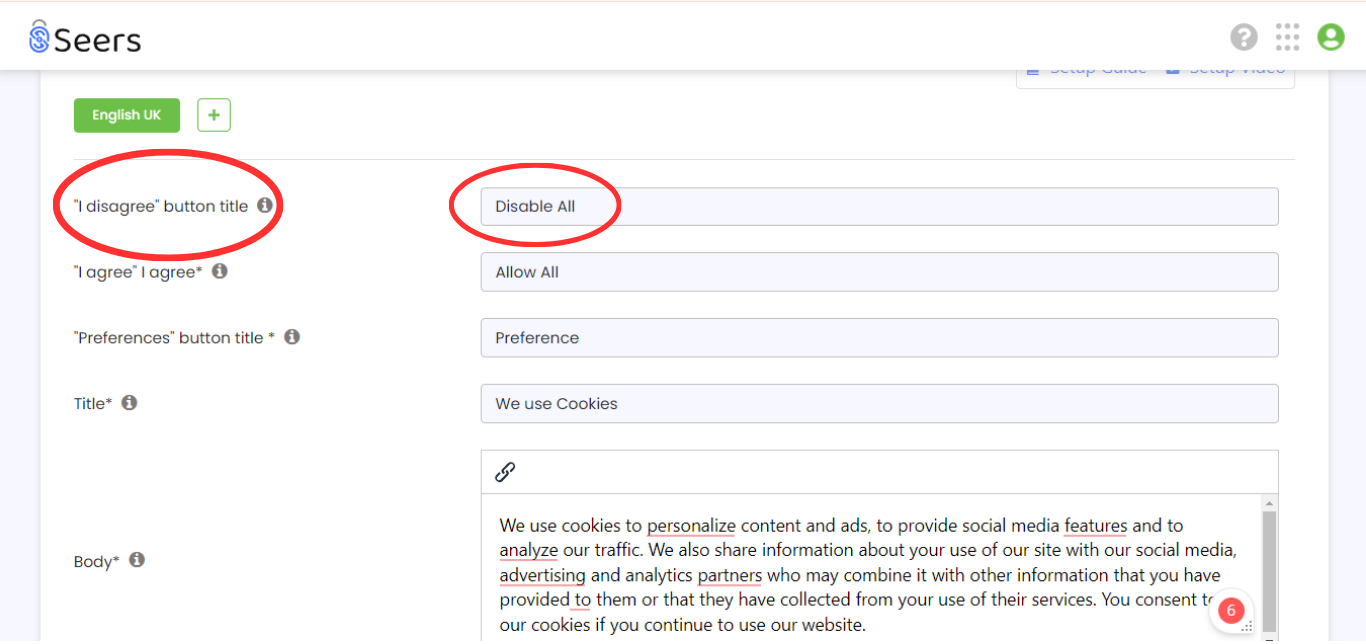Add a new language with plus button
This screenshot has width=1366, height=644.
(214, 115)
